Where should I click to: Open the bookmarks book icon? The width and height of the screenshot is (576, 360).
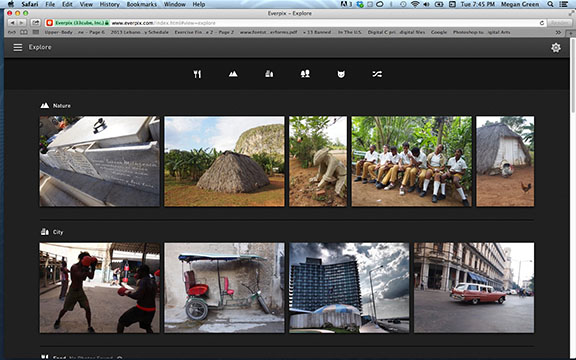(24, 32)
